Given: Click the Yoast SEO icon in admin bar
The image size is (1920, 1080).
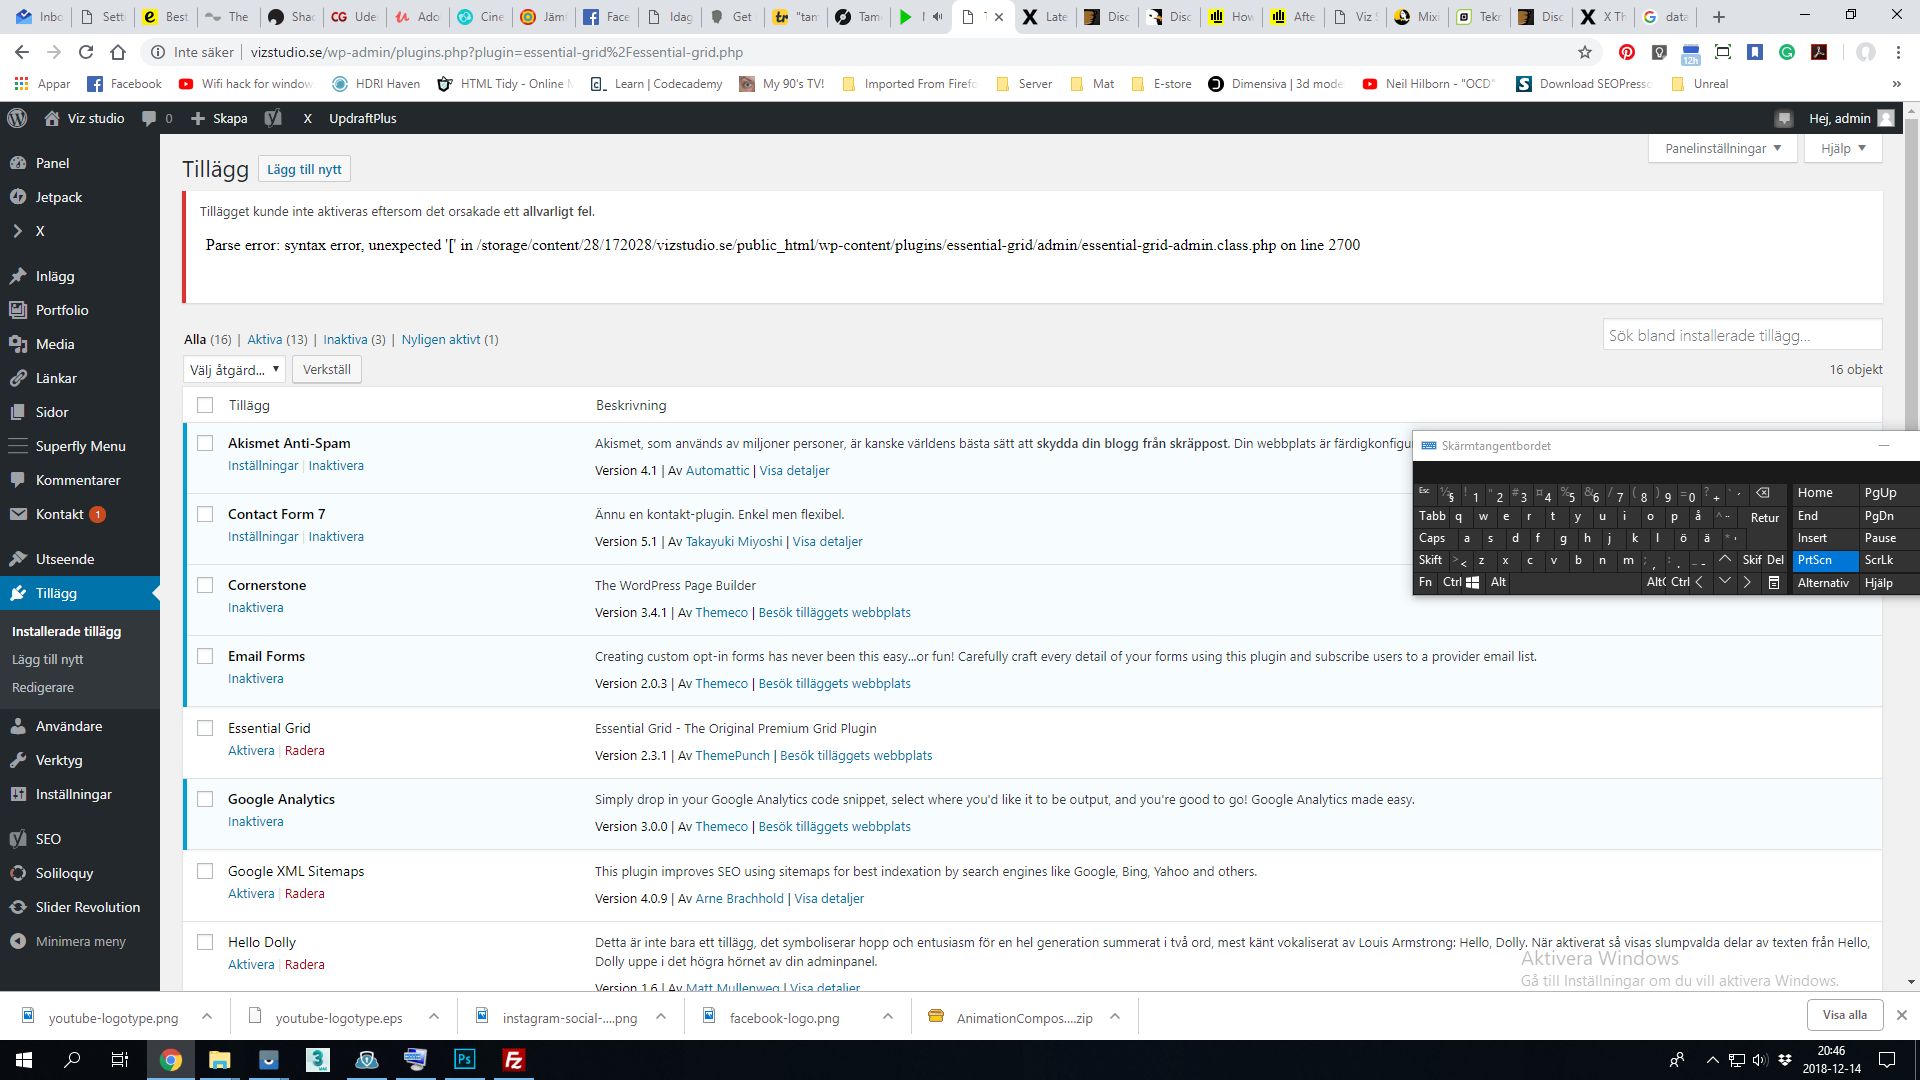Looking at the screenshot, I should pyautogui.click(x=273, y=118).
